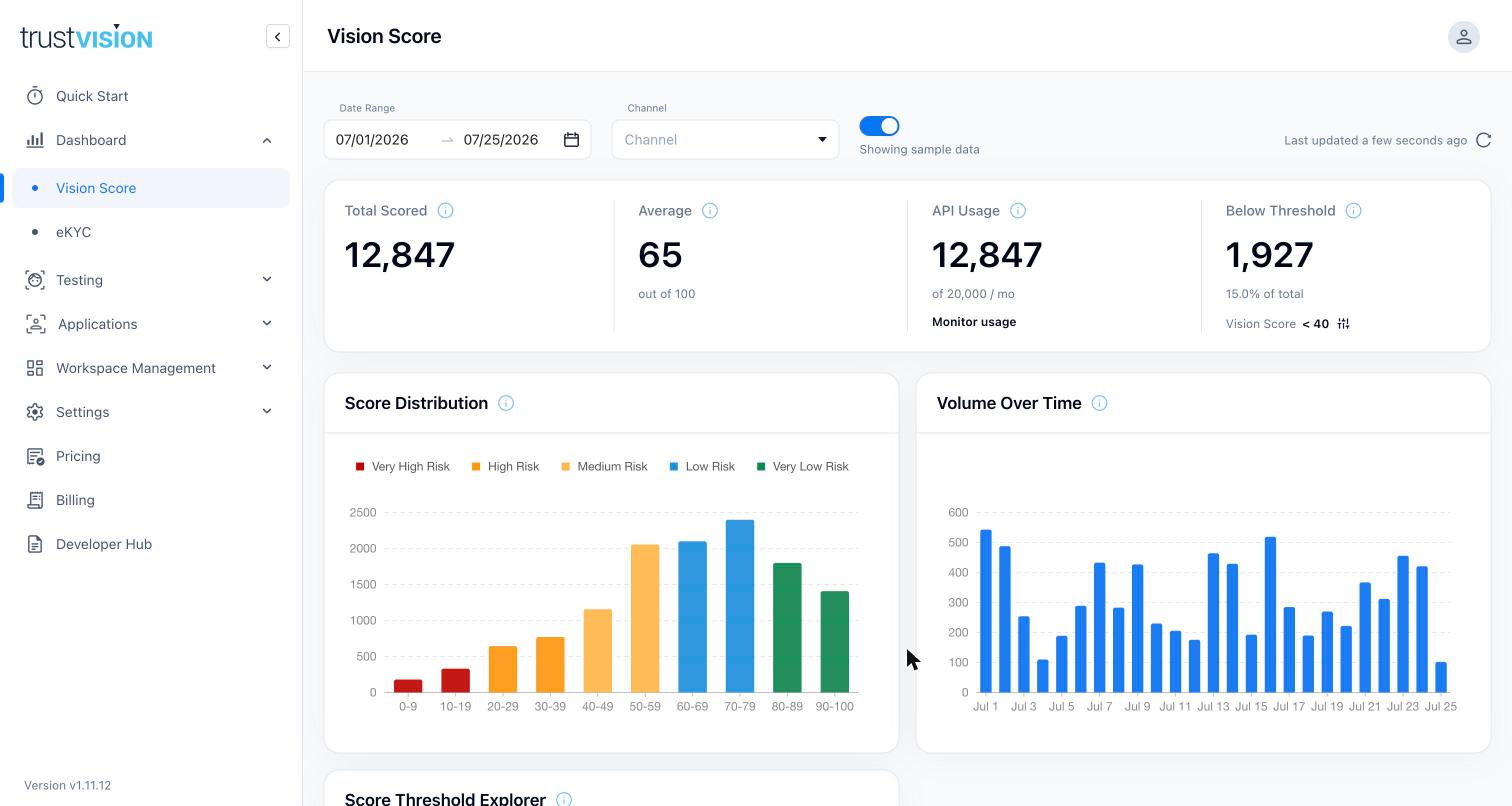Click the Jul 25 bar in Volume chart
Screen dimensions: 1512x806
pyautogui.click(x=1441, y=677)
